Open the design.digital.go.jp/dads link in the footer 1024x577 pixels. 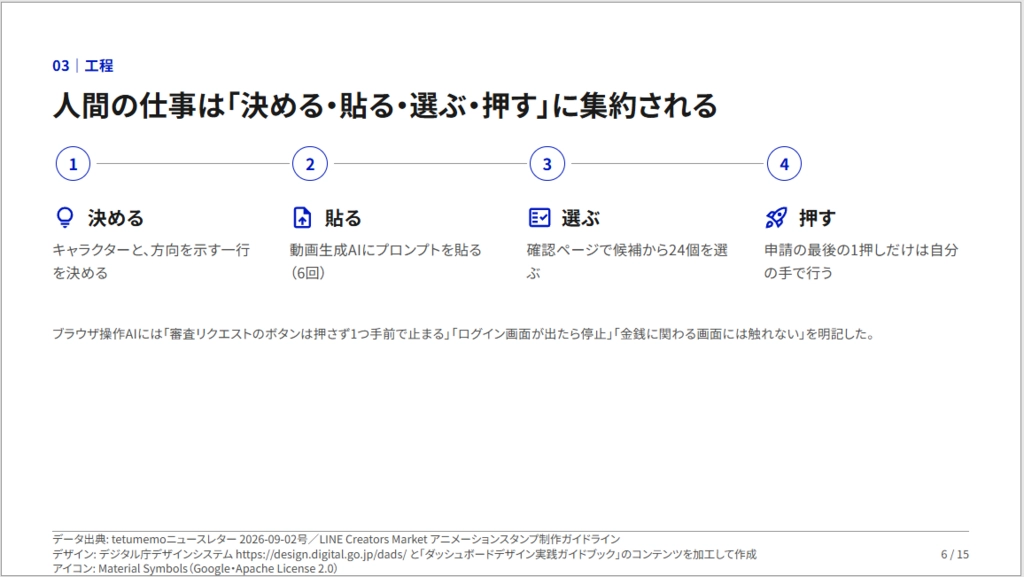point(321,554)
